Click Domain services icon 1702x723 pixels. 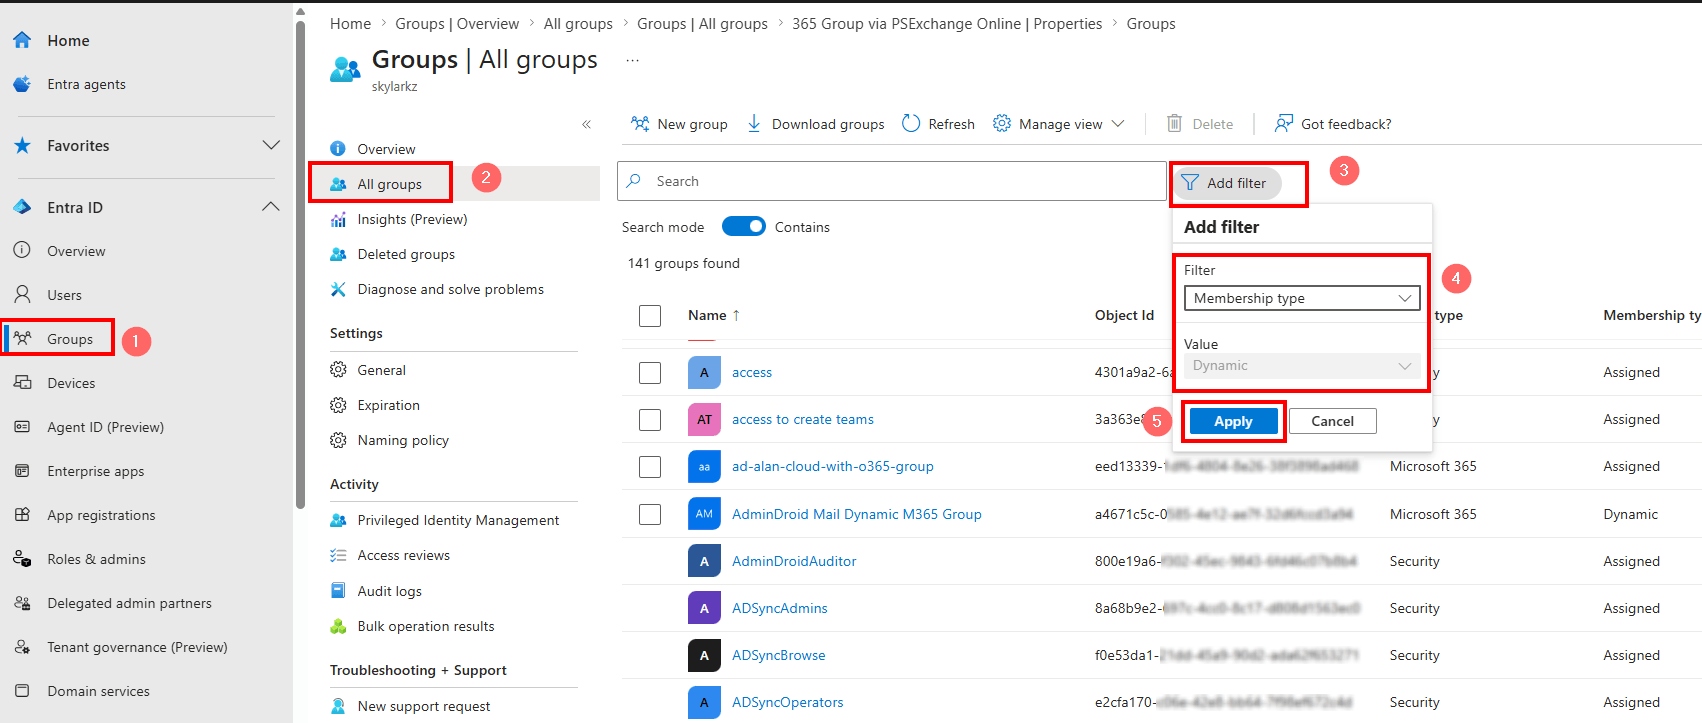(x=22, y=691)
